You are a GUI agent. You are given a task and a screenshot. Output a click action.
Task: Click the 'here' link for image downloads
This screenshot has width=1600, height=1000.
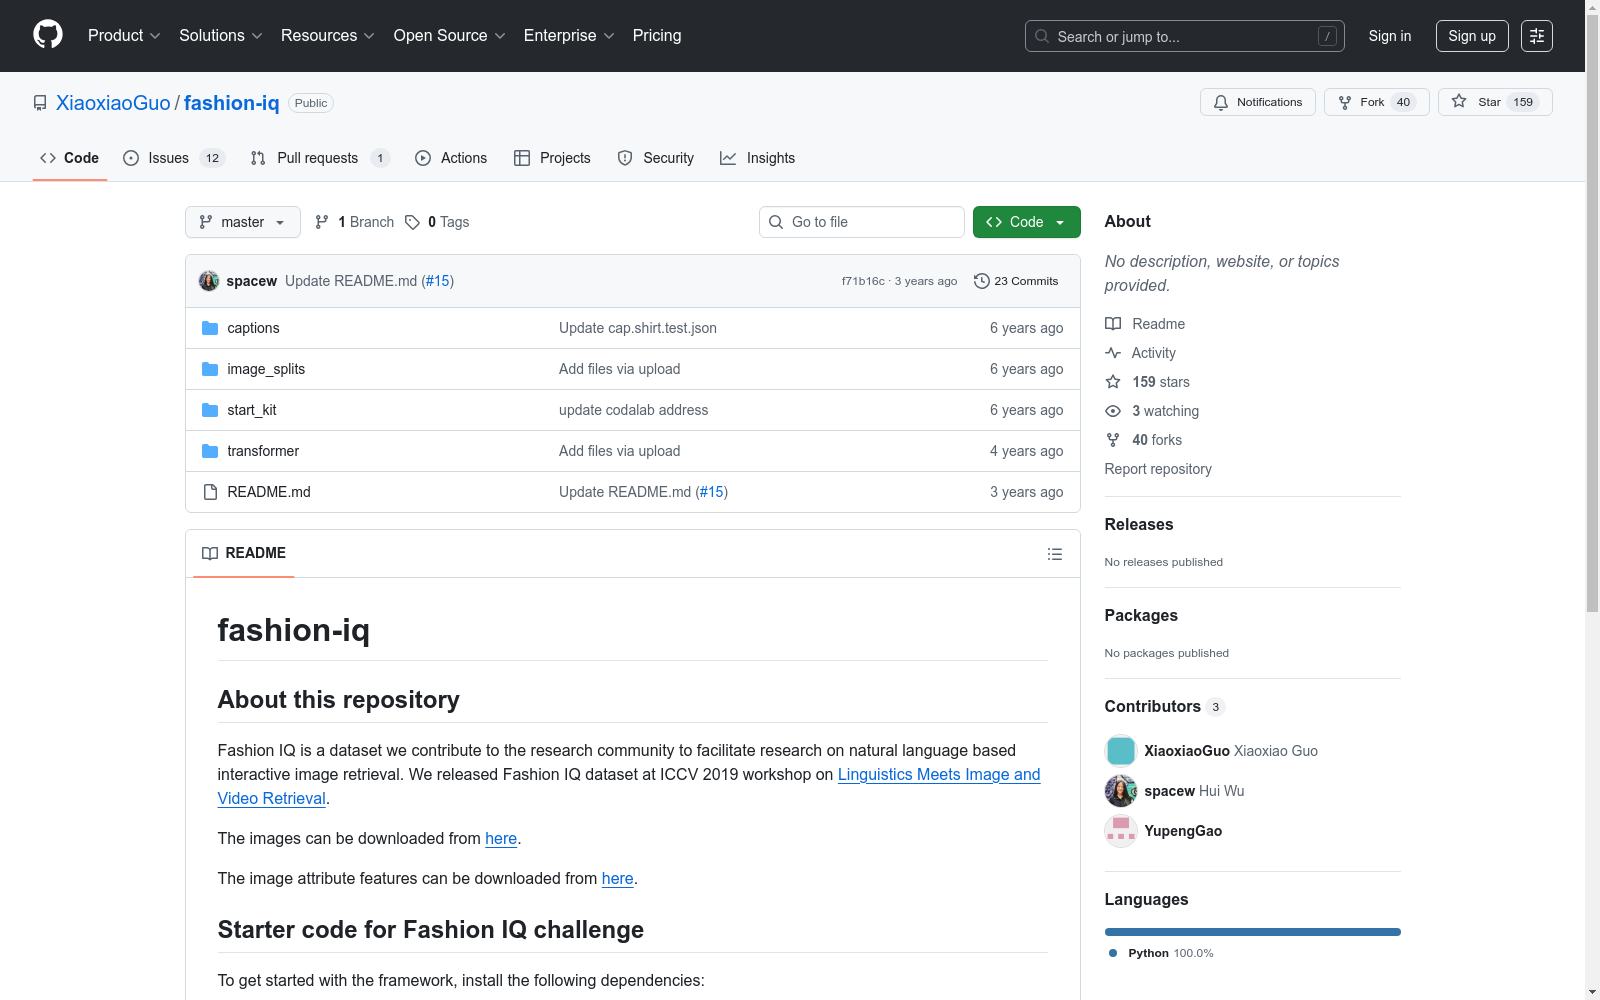[501, 838]
